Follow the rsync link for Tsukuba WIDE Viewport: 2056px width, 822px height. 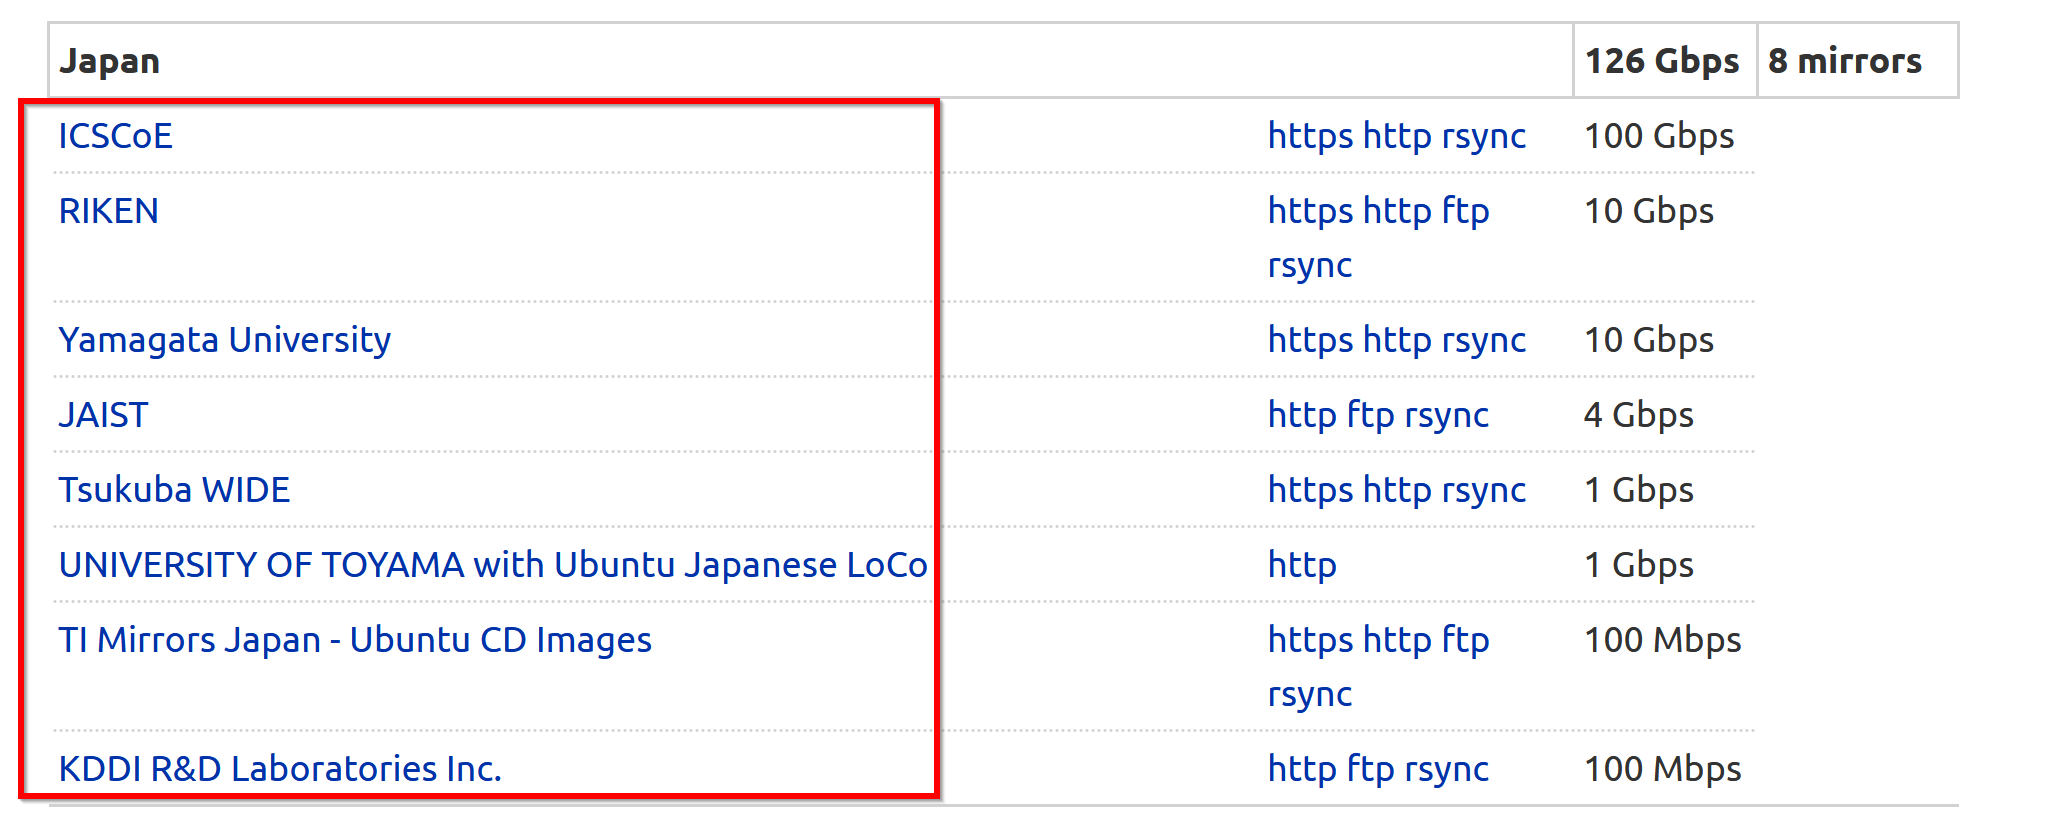pos(1484,490)
